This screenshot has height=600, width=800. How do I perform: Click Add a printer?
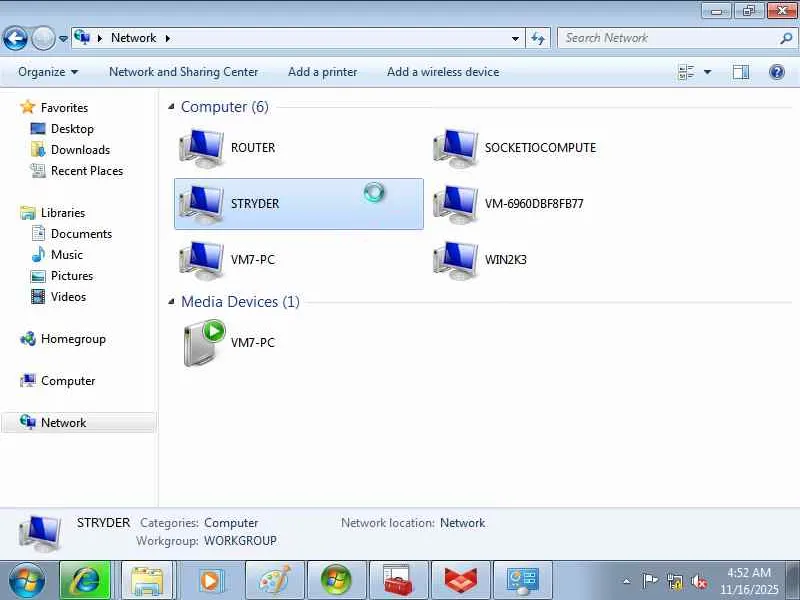pyautogui.click(x=322, y=72)
